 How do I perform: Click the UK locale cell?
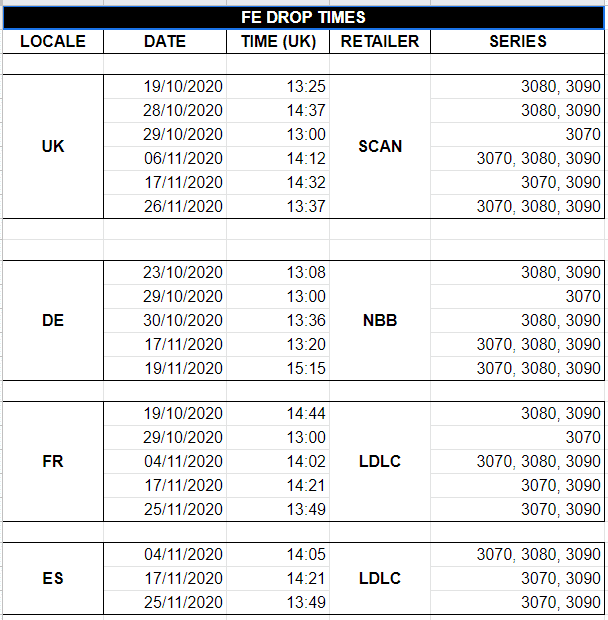click(x=53, y=146)
